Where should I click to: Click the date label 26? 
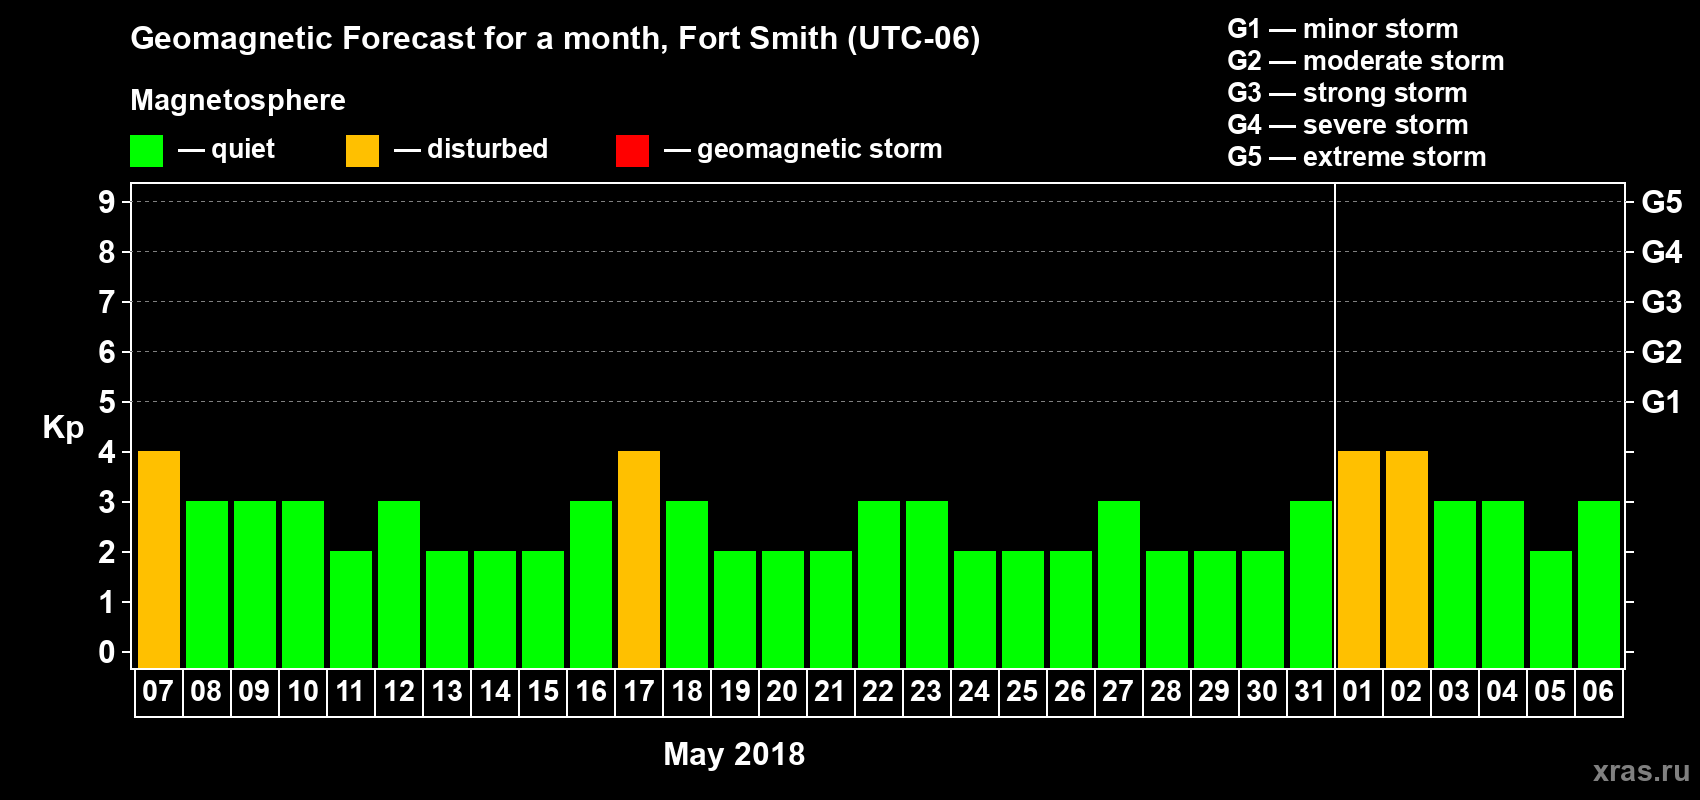1070,692
